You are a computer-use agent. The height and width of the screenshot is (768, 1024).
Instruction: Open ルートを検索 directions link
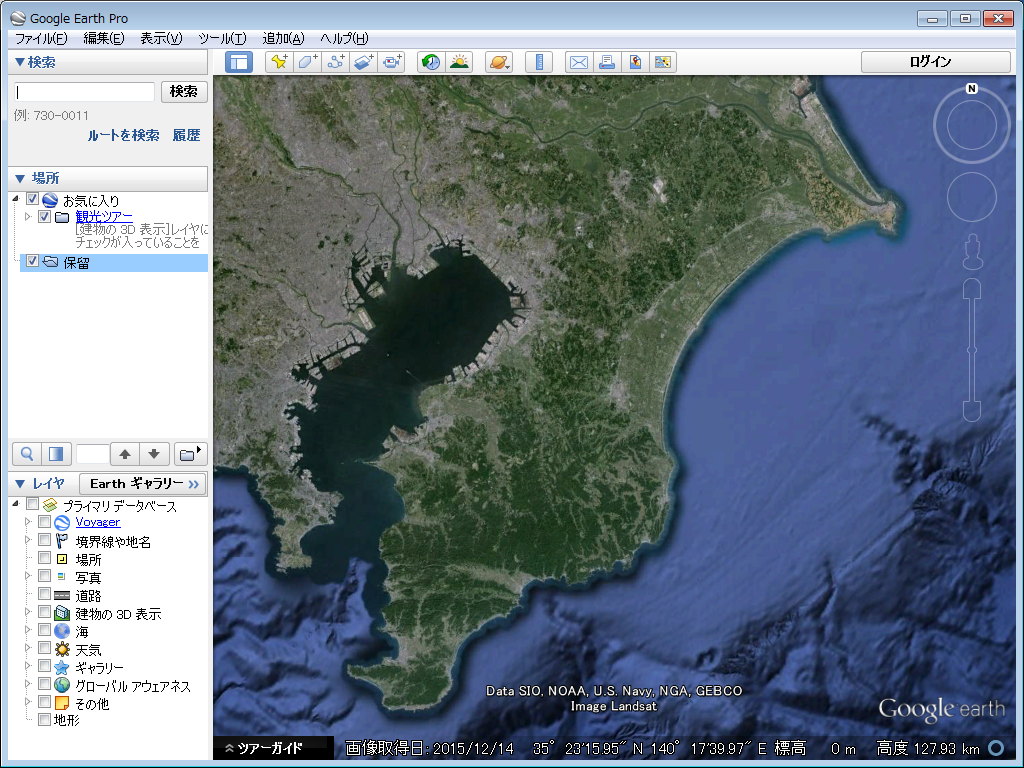pos(123,135)
